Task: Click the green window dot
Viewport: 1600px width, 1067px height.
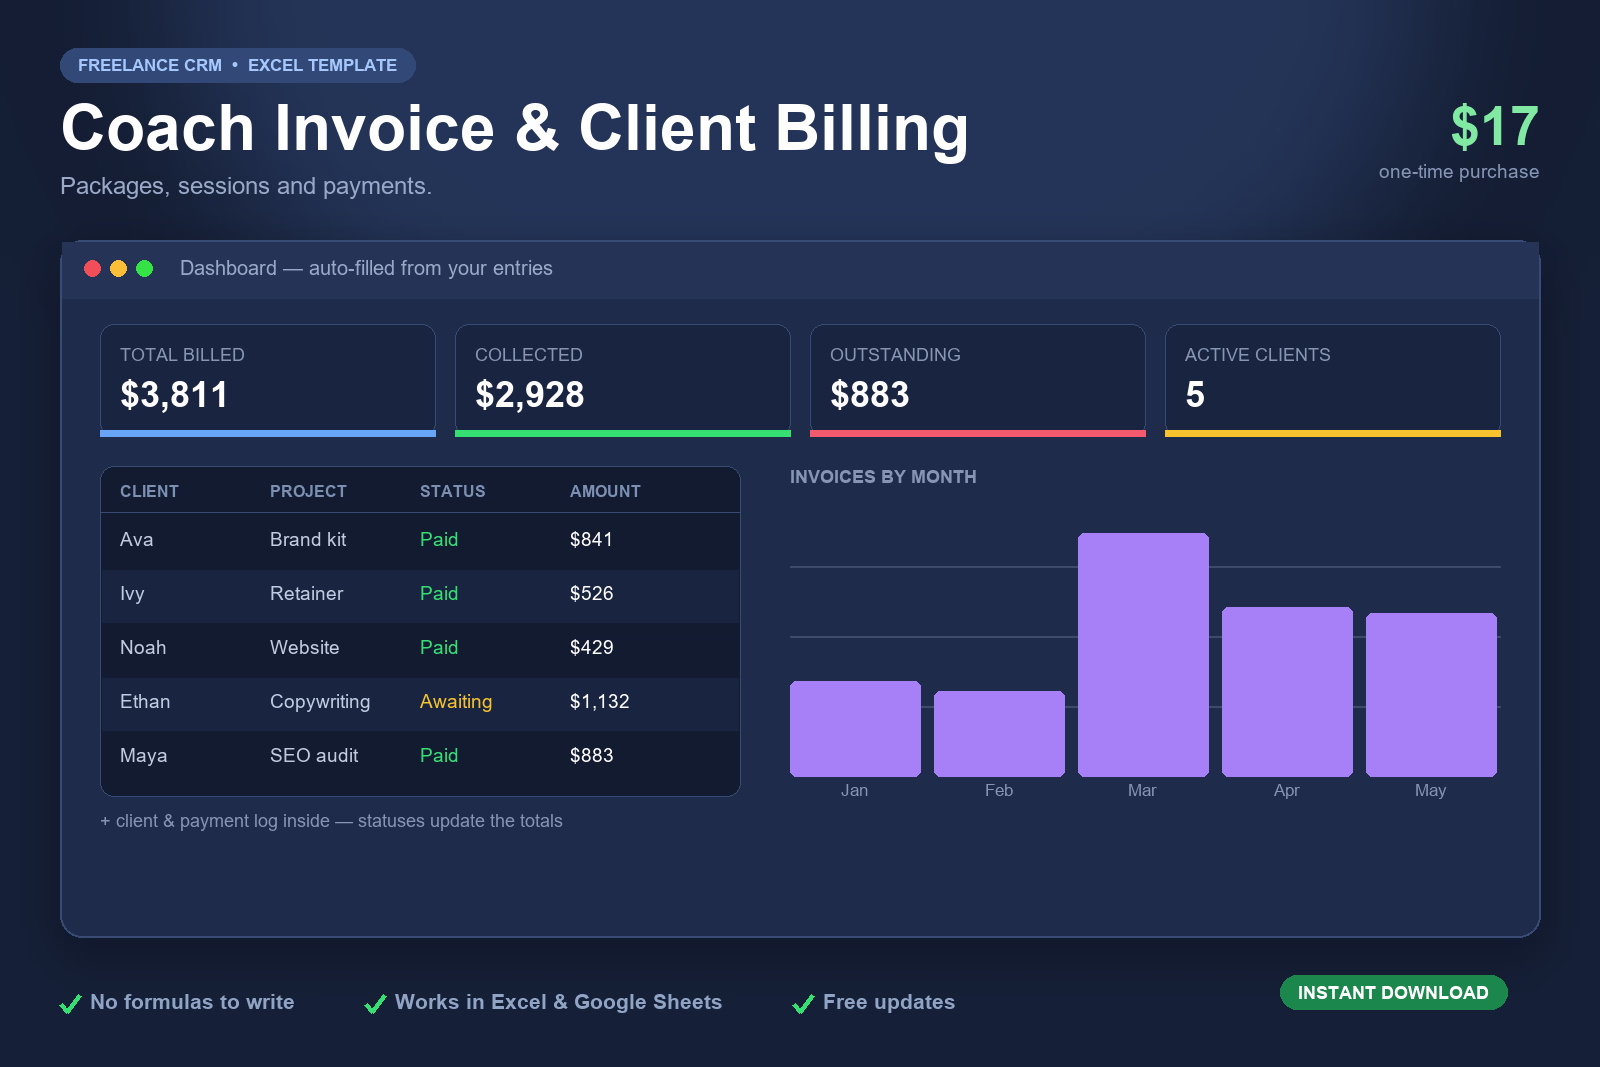Action: [144, 268]
